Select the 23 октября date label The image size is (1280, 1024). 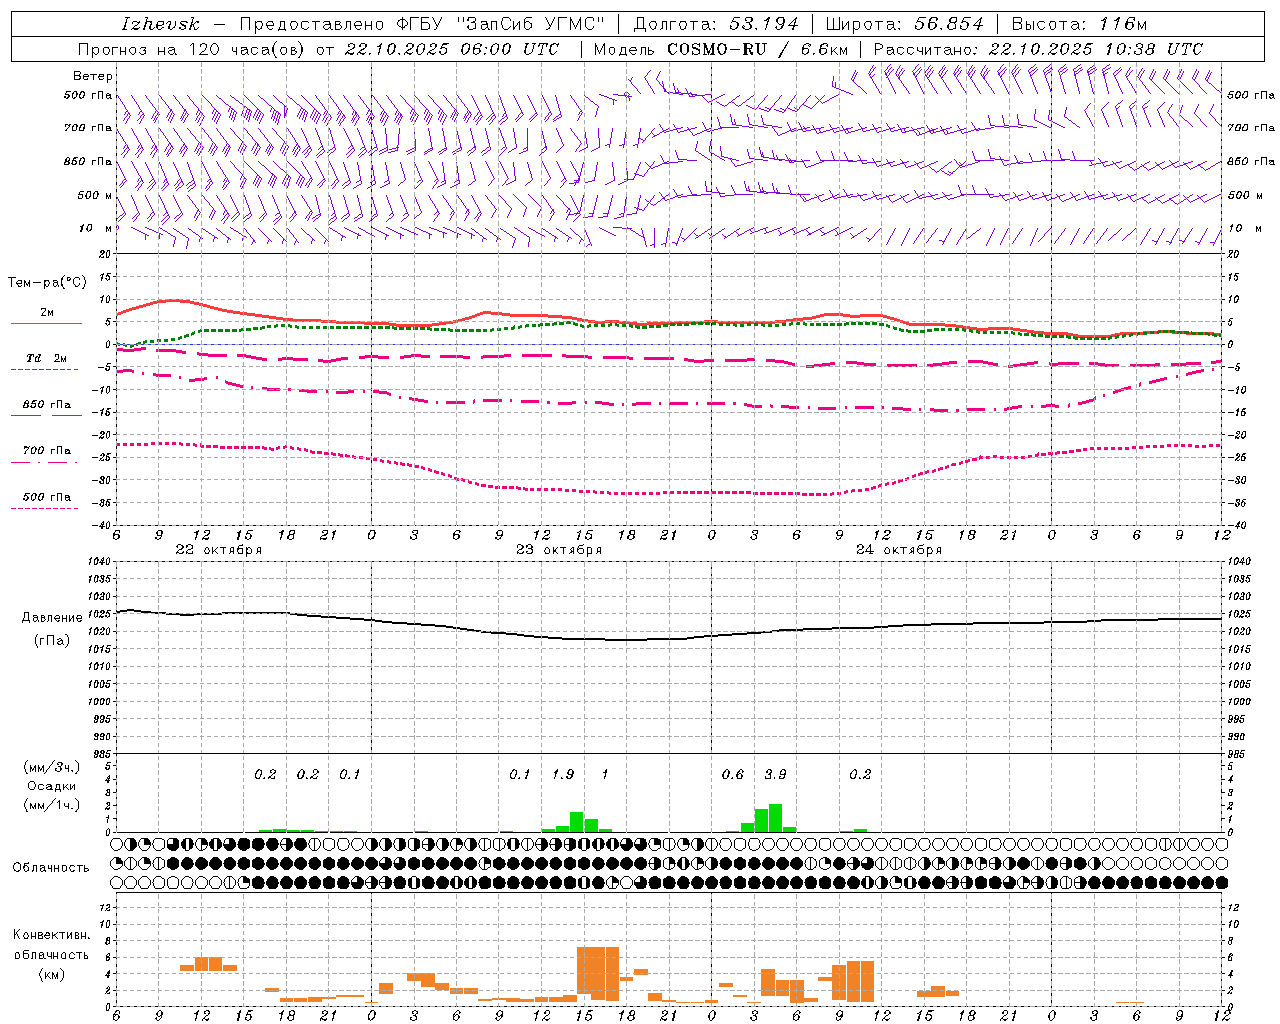559,550
